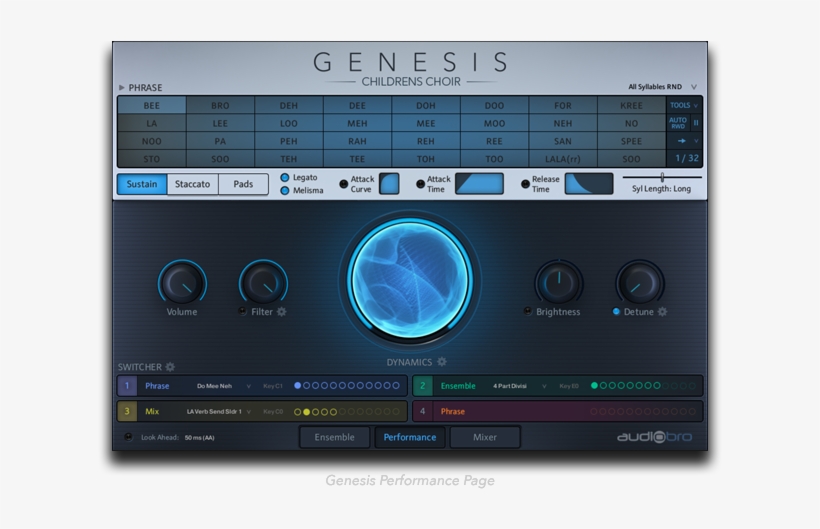Click the second dot in the Mix row
Screen dimensions: 820x529
[306, 412]
